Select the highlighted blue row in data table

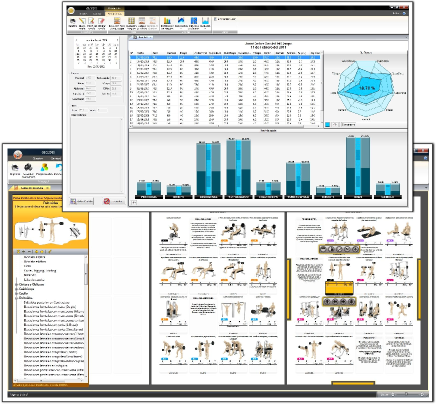(225, 57)
